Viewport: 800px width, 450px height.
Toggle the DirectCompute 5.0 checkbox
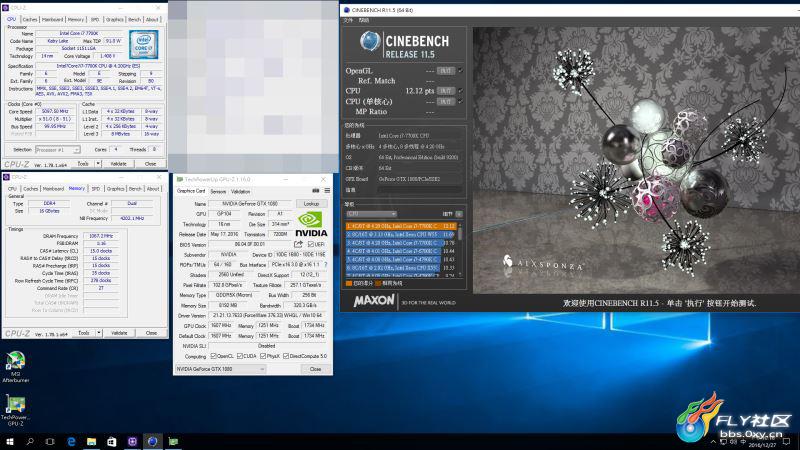286,356
